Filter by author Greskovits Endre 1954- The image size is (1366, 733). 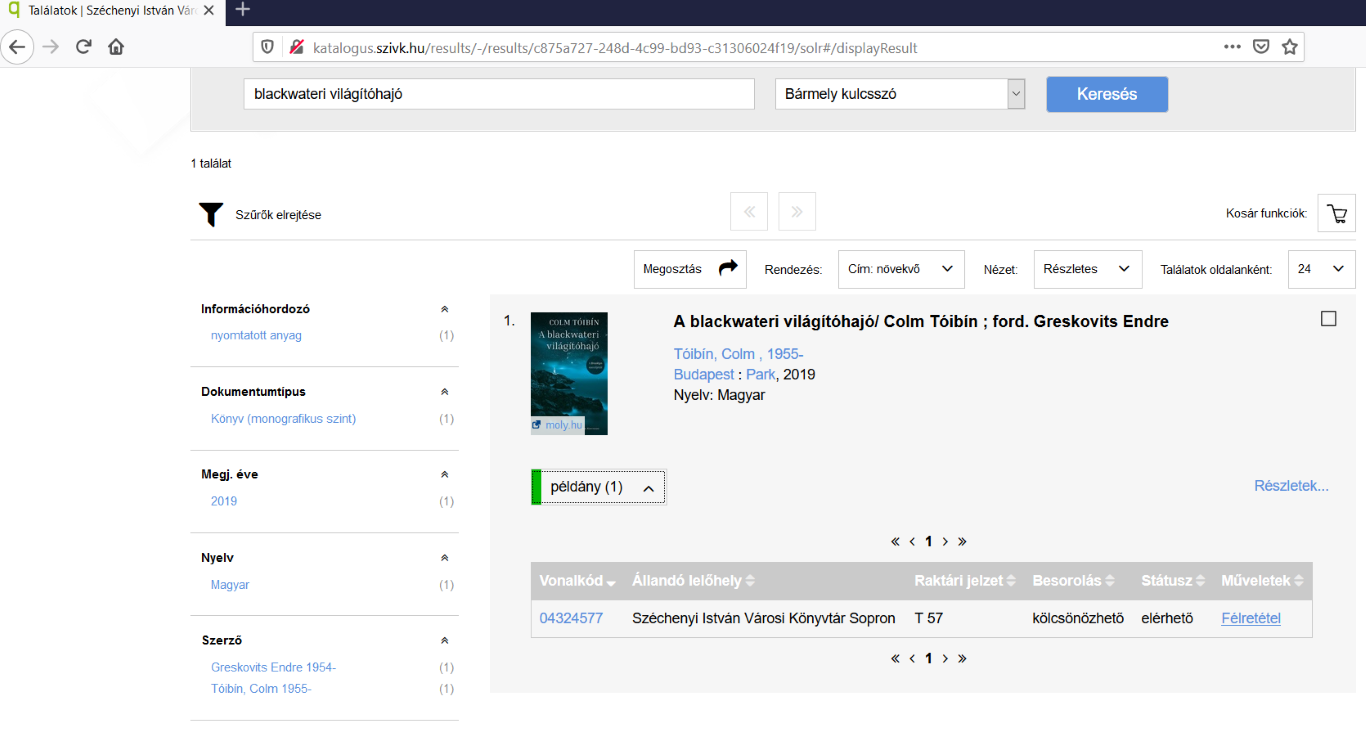point(273,667)
